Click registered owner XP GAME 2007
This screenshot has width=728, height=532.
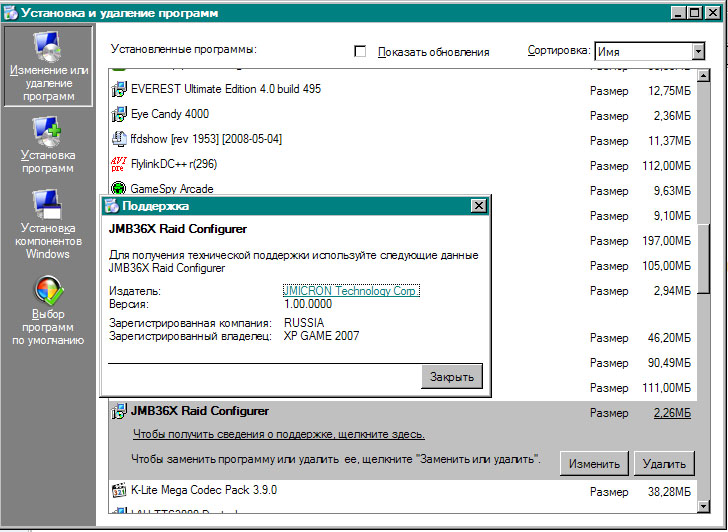click(x=321, y=336)
